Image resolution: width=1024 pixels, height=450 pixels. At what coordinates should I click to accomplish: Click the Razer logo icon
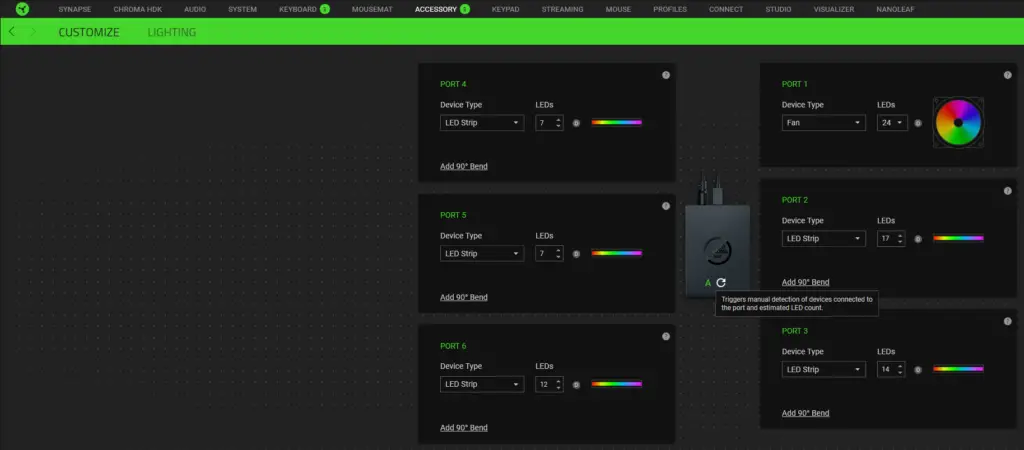click(22, 9)
